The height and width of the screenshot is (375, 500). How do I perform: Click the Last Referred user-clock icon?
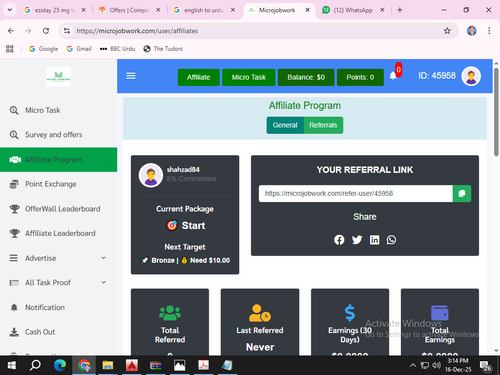pyautogui.click(x=260, y=313)
